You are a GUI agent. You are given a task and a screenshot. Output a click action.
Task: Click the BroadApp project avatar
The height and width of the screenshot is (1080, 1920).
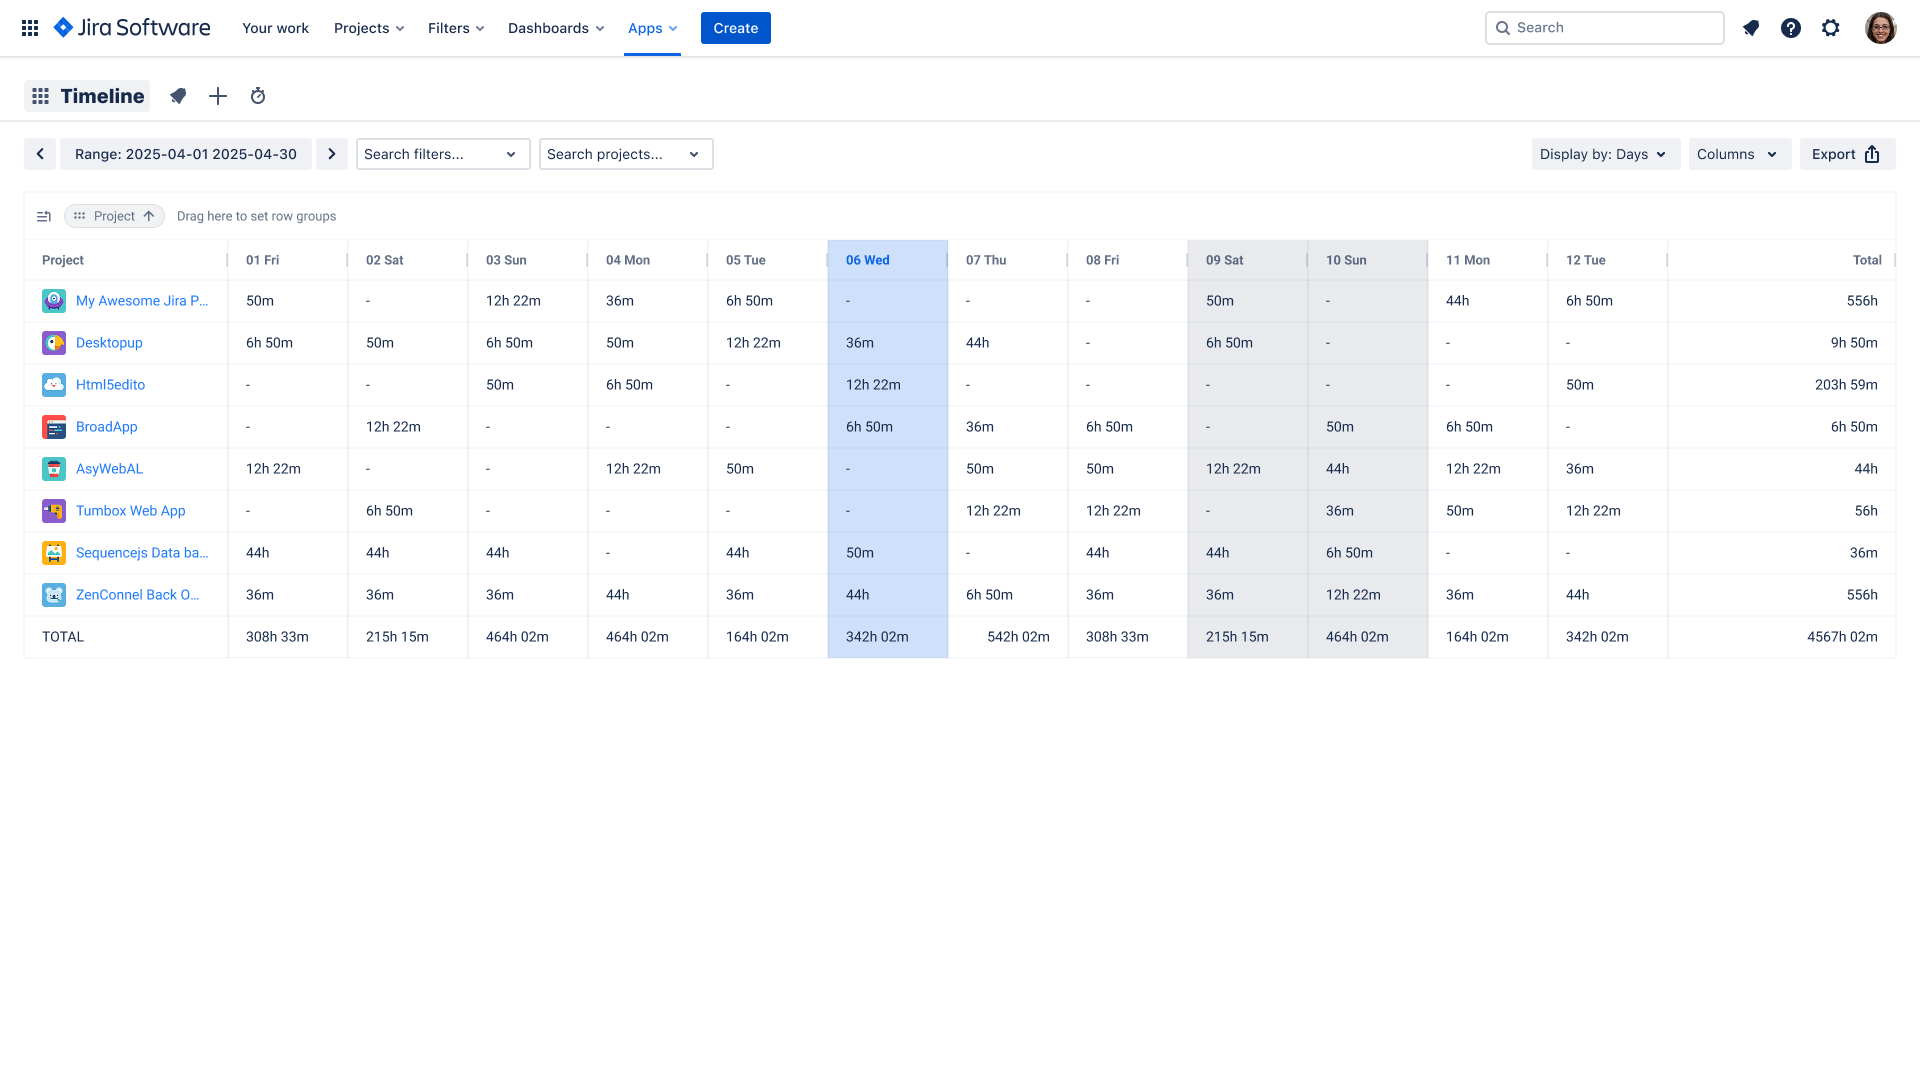pyautogui.click(x=54, y=427)
